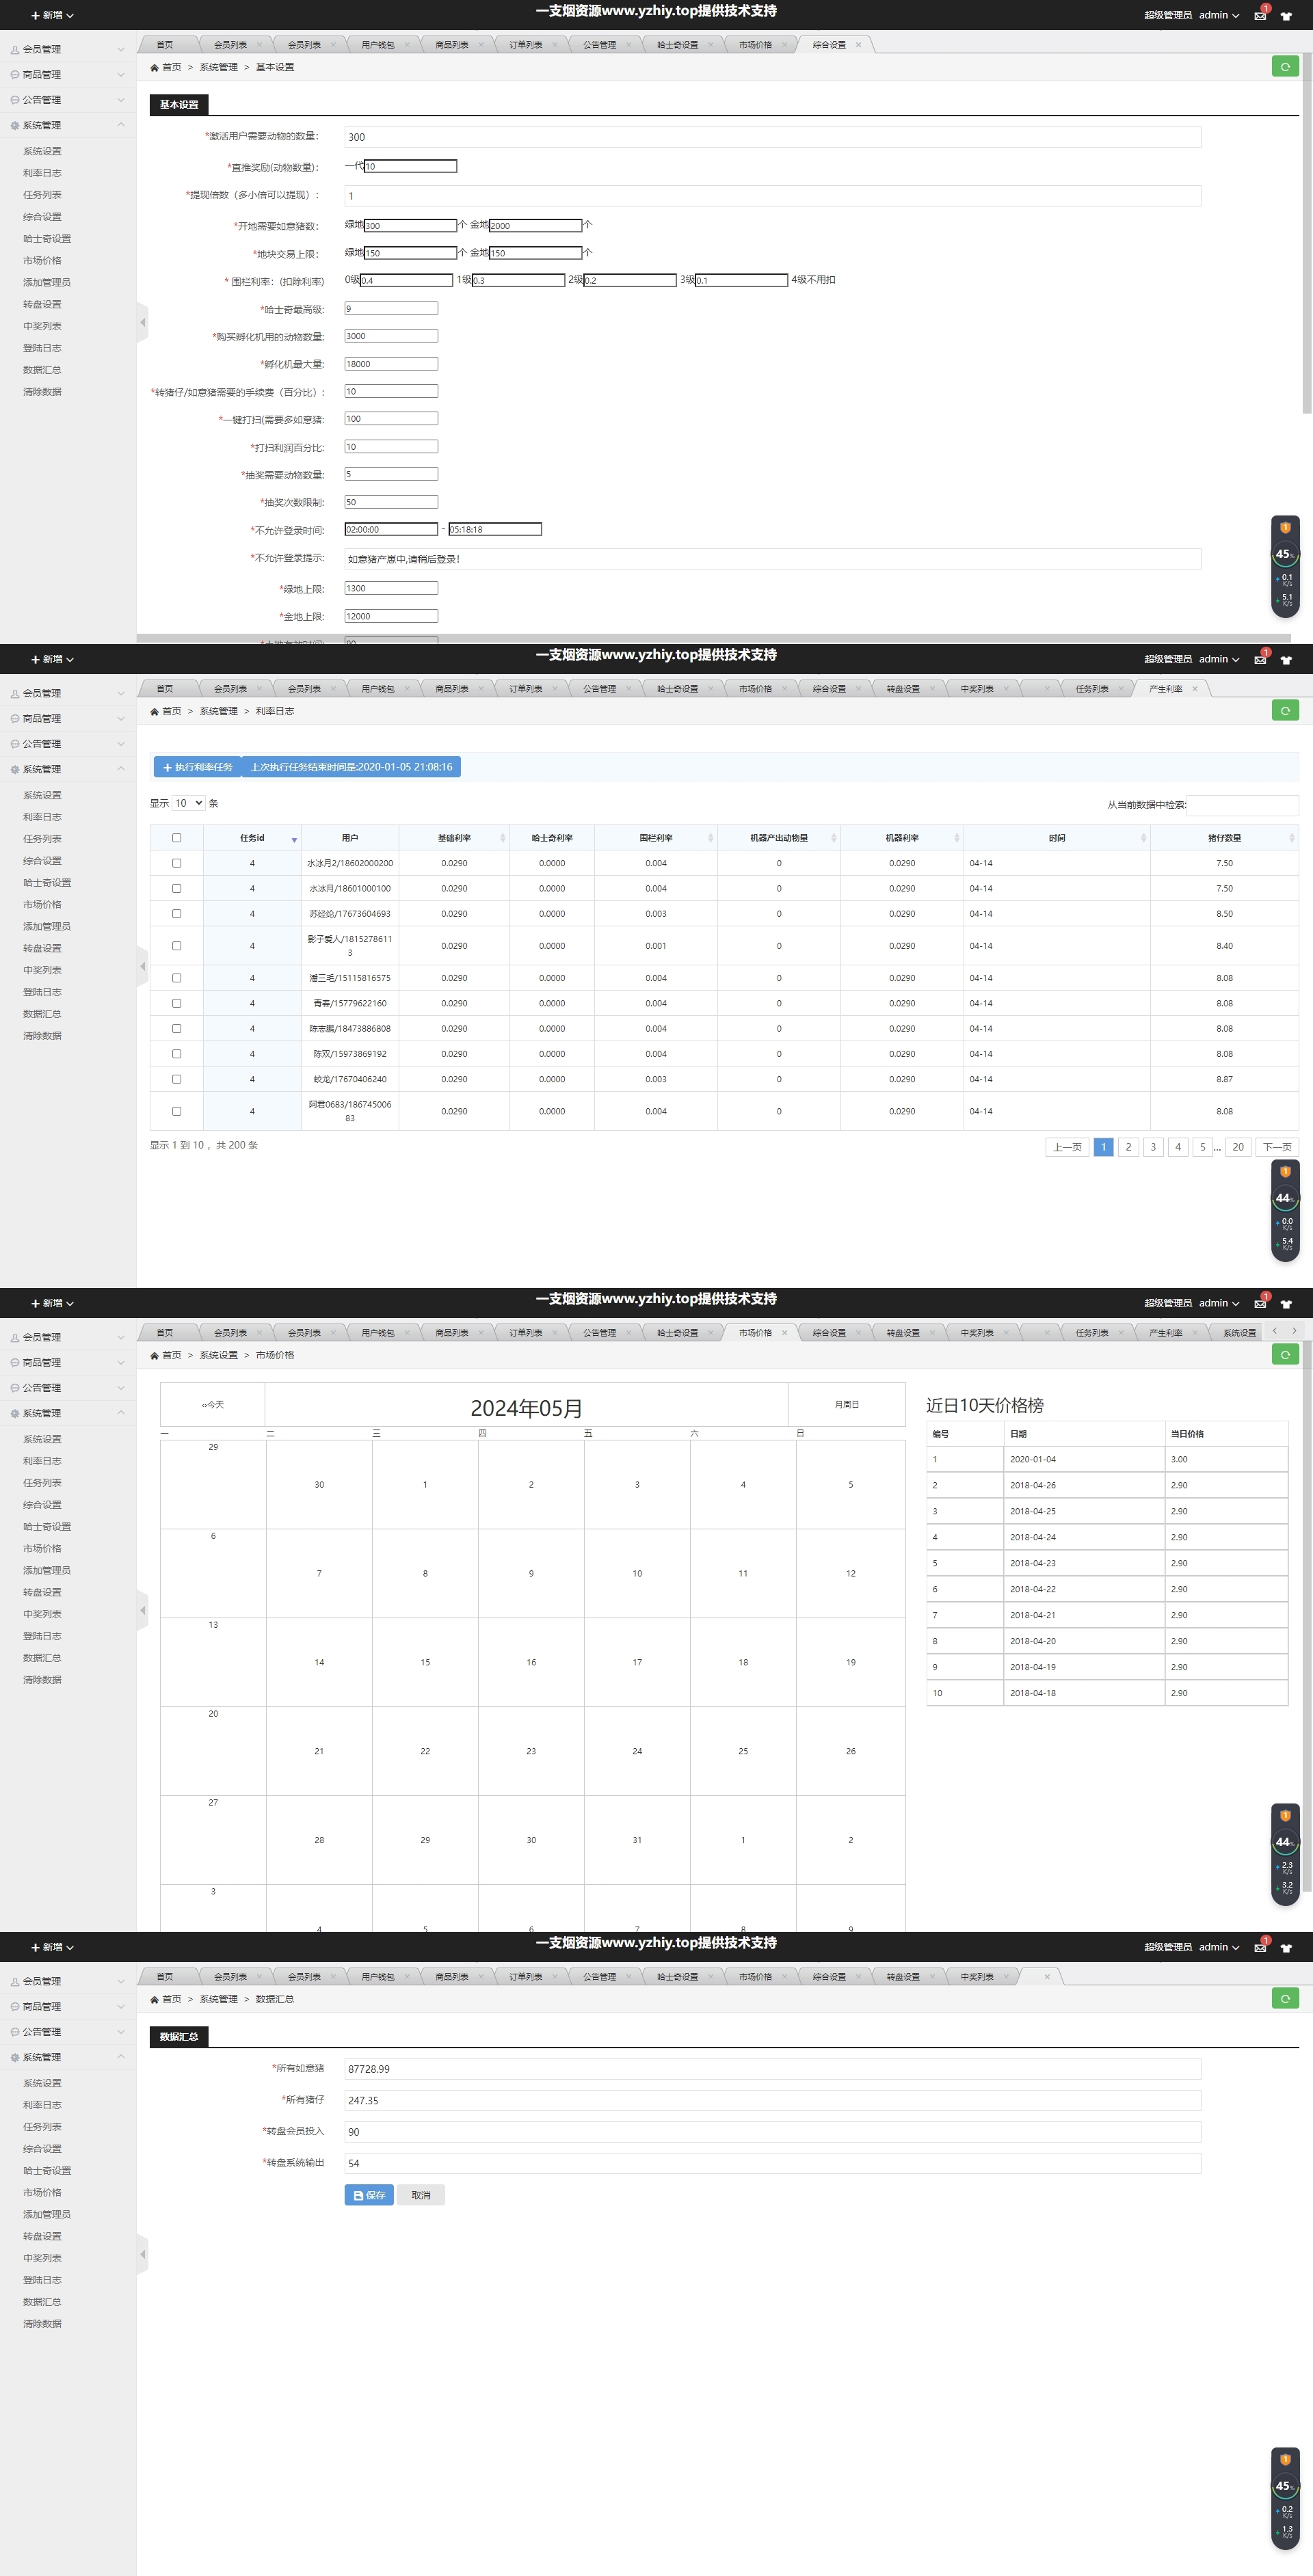Sort table by 基础利率 column arrows
The width and height of the screenshot is (1313, 2576).
coord(502,838)
